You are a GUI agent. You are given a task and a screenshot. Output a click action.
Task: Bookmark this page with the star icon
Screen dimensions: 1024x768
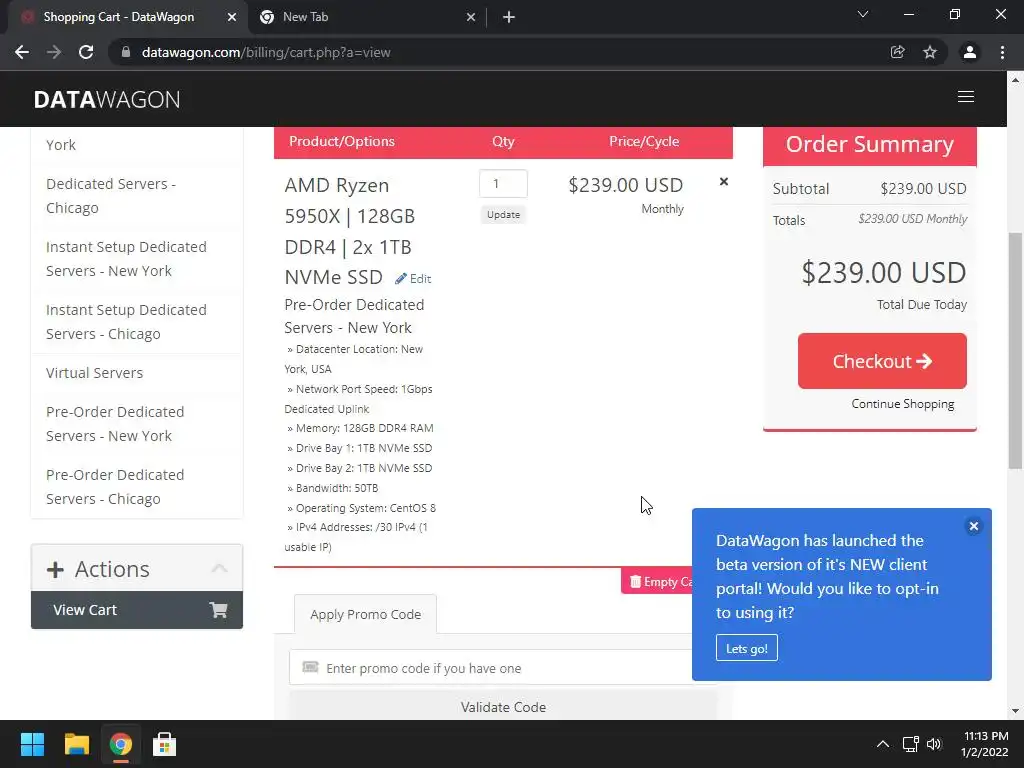[x=930, y=52]
